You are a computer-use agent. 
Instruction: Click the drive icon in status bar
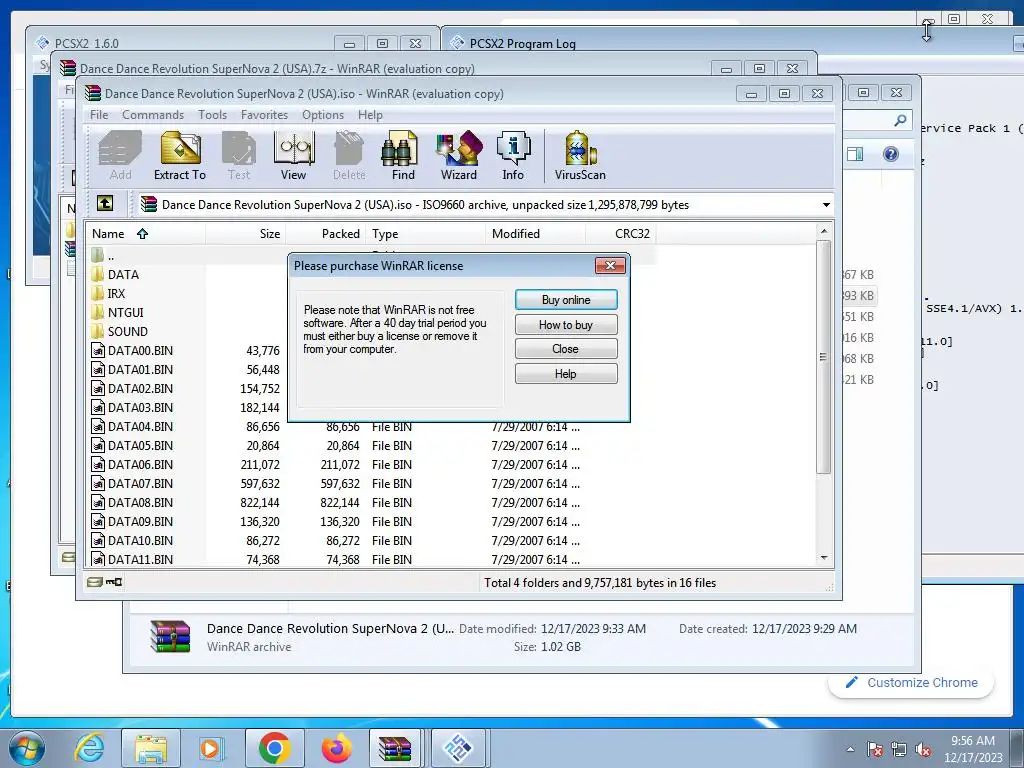tap(95, 582)
